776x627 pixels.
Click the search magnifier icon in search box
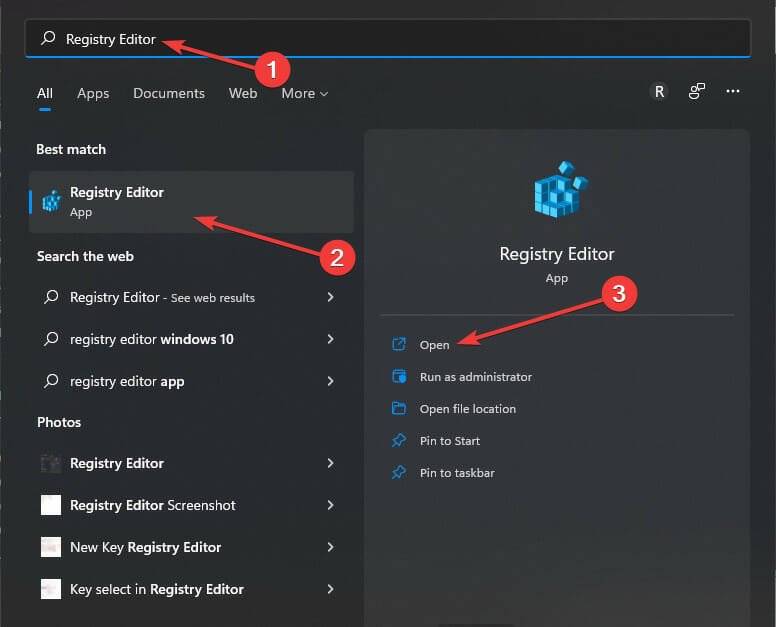click(48, 38)
